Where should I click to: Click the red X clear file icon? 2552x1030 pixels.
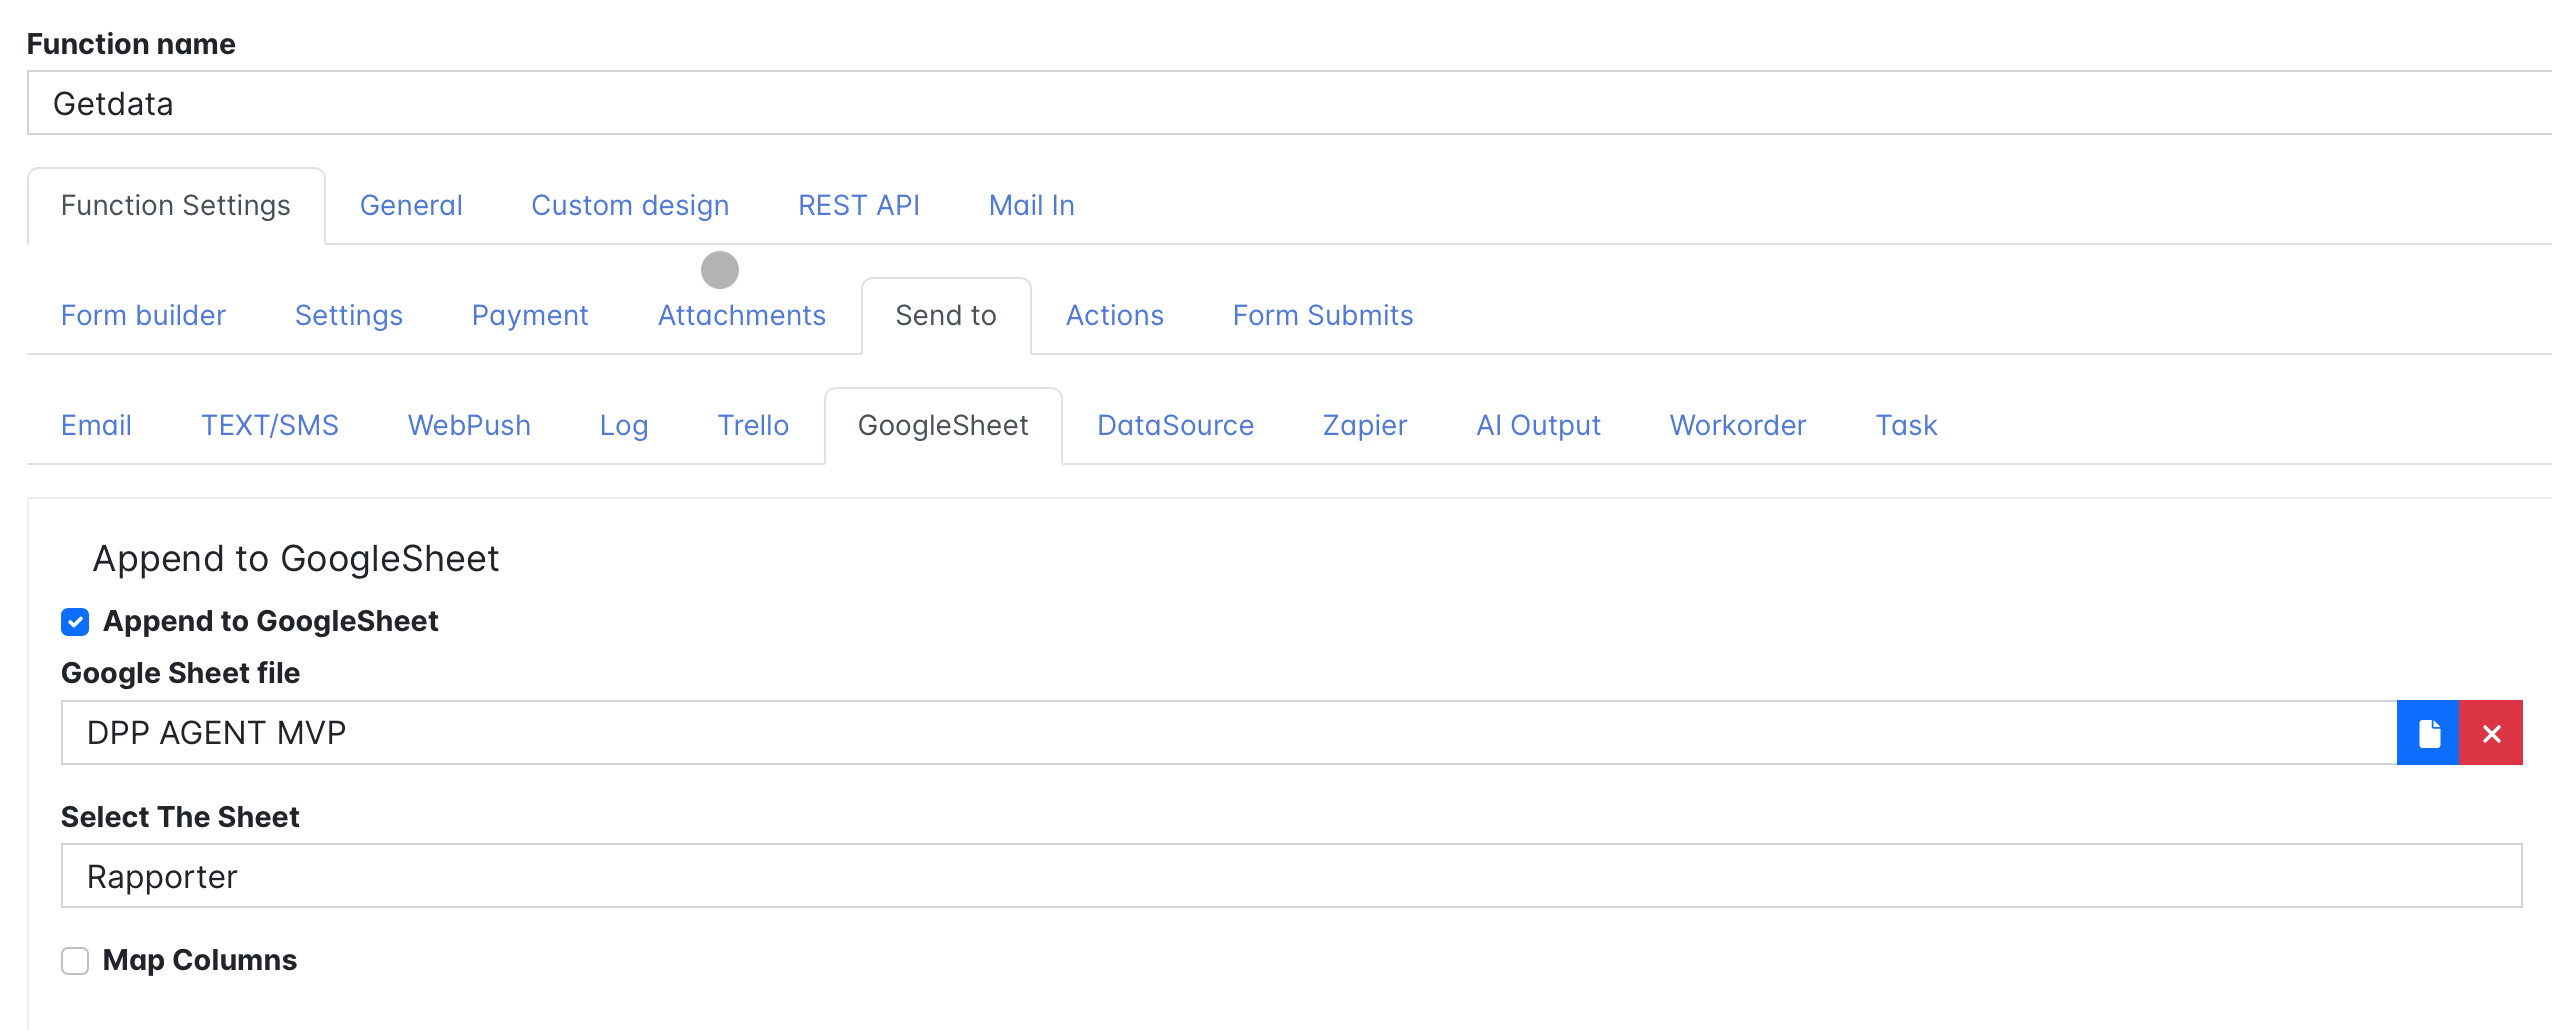tap(2490, 733)
